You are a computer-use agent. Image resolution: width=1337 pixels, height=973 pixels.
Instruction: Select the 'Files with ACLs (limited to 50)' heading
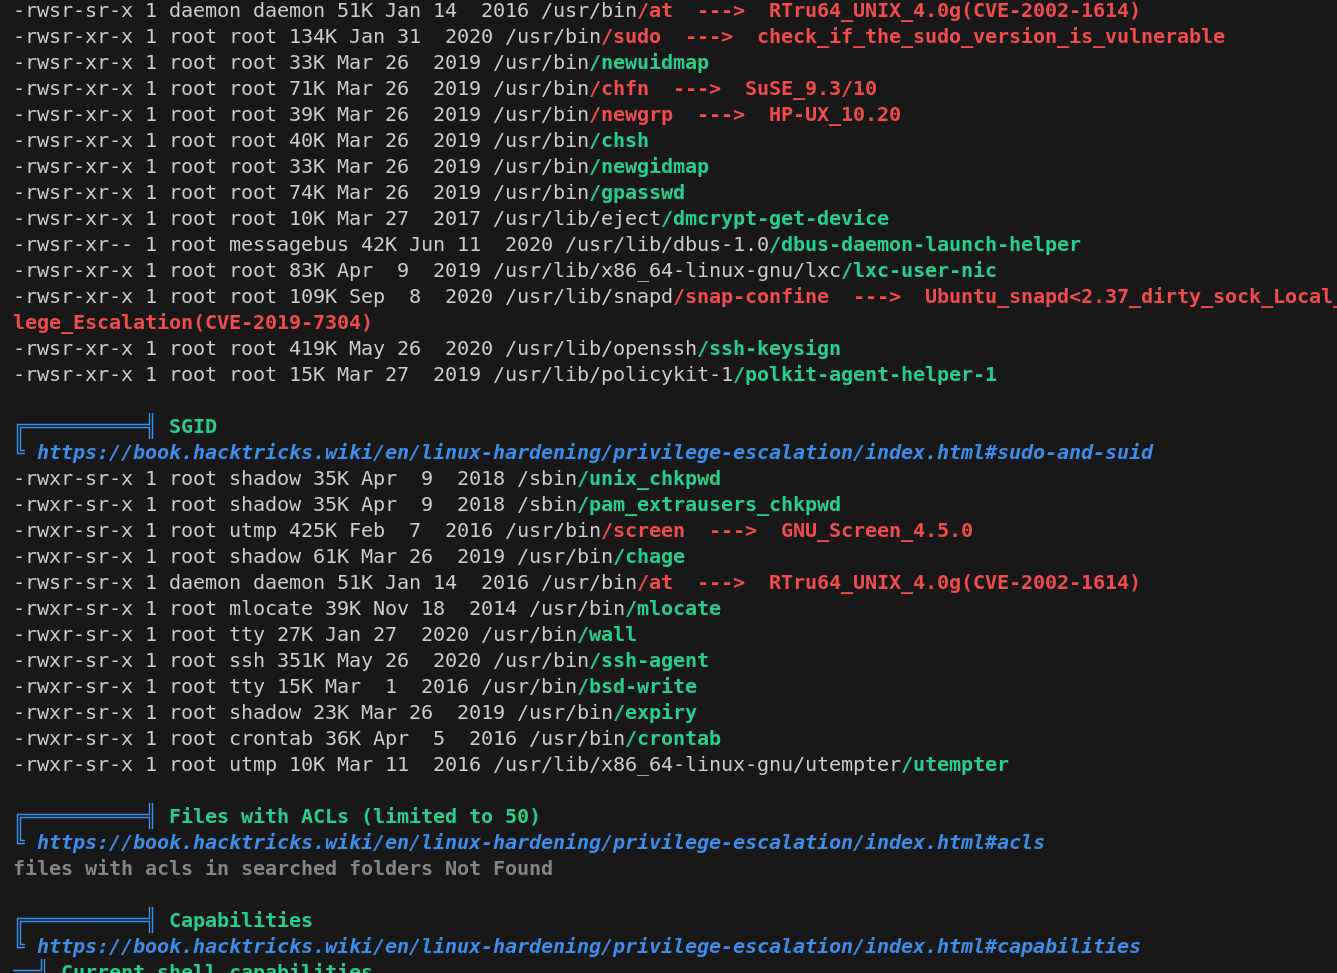click(x=355, y=816)
